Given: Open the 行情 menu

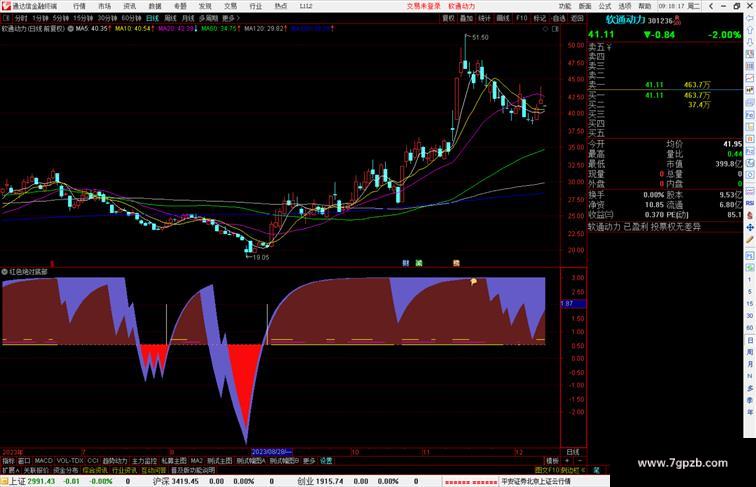Looking at the screenshot, I should pyautogui.click(x=79, y=6).
